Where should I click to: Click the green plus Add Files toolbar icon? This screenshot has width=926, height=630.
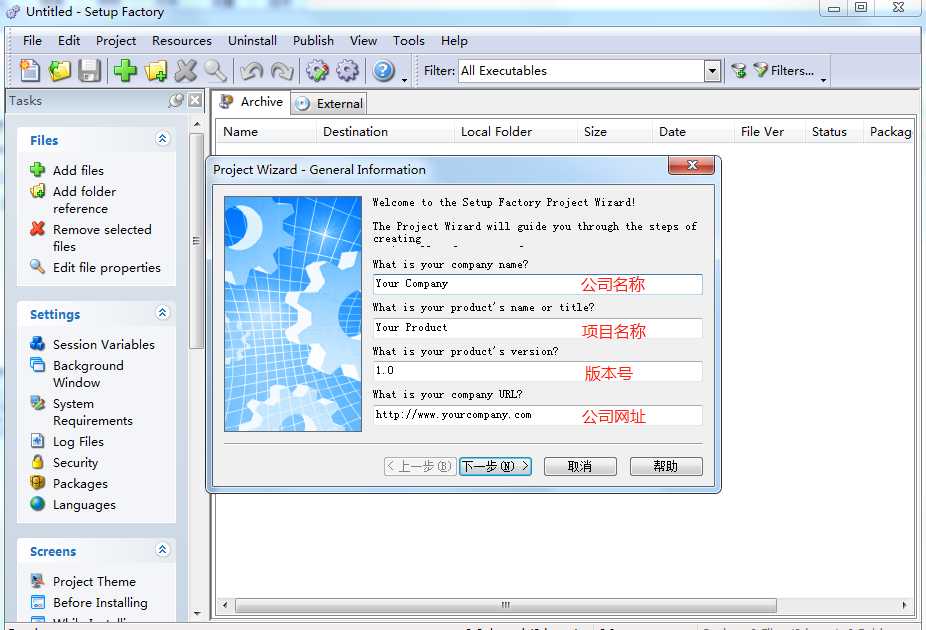pos(125,71)
